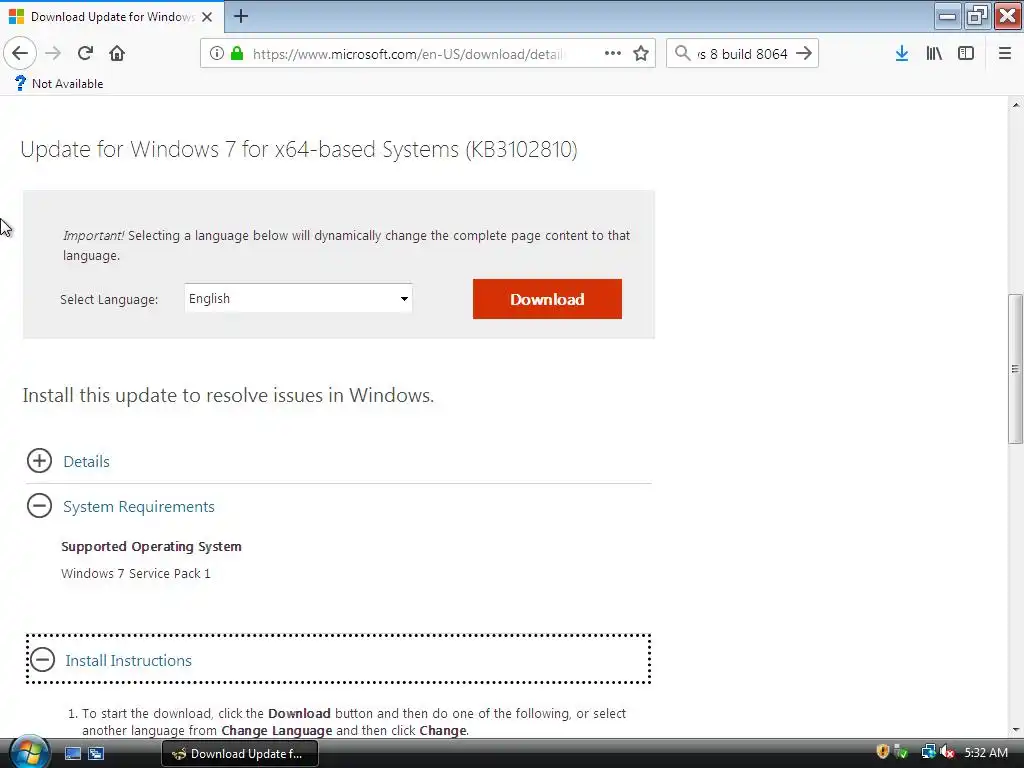Image resolution: width=1024 pixels, height=768 pixels.
Task: Reload the current page
Action: (85, 54)
